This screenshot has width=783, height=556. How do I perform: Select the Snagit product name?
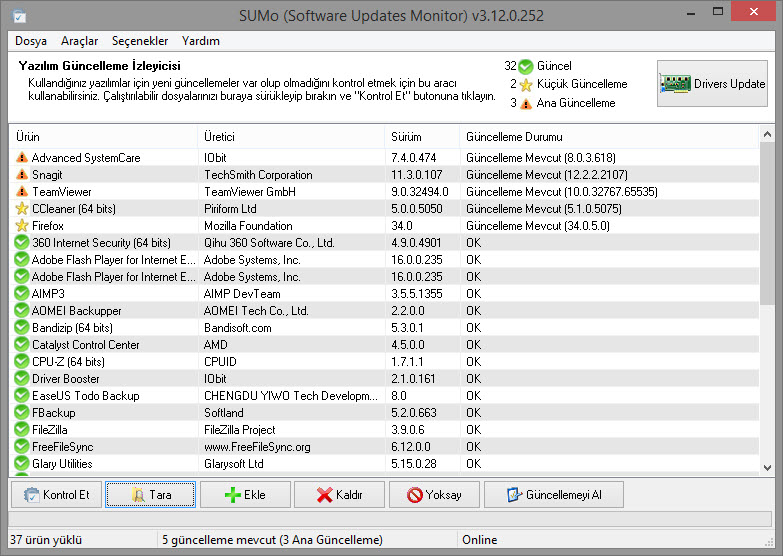[x=47, y=175]
